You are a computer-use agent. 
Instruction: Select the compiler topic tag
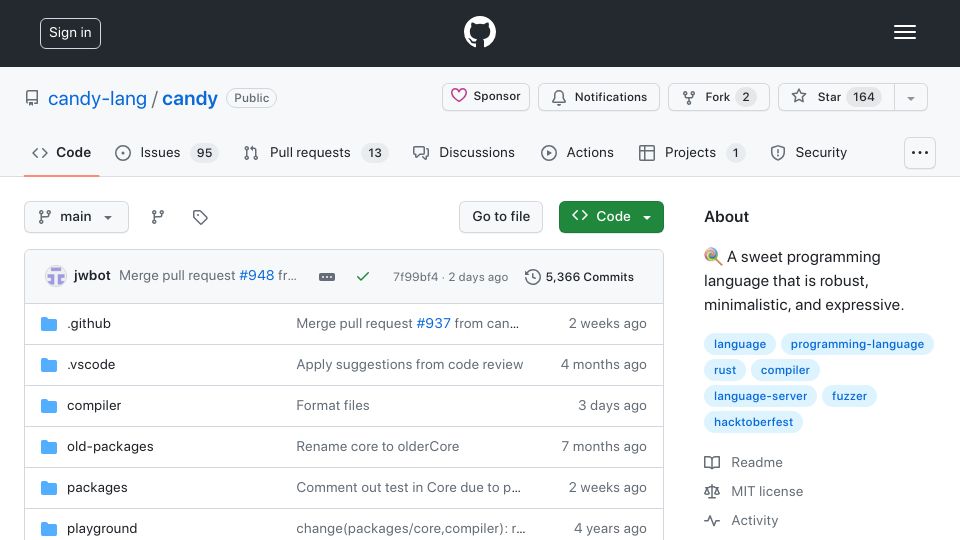click(785, 370)
